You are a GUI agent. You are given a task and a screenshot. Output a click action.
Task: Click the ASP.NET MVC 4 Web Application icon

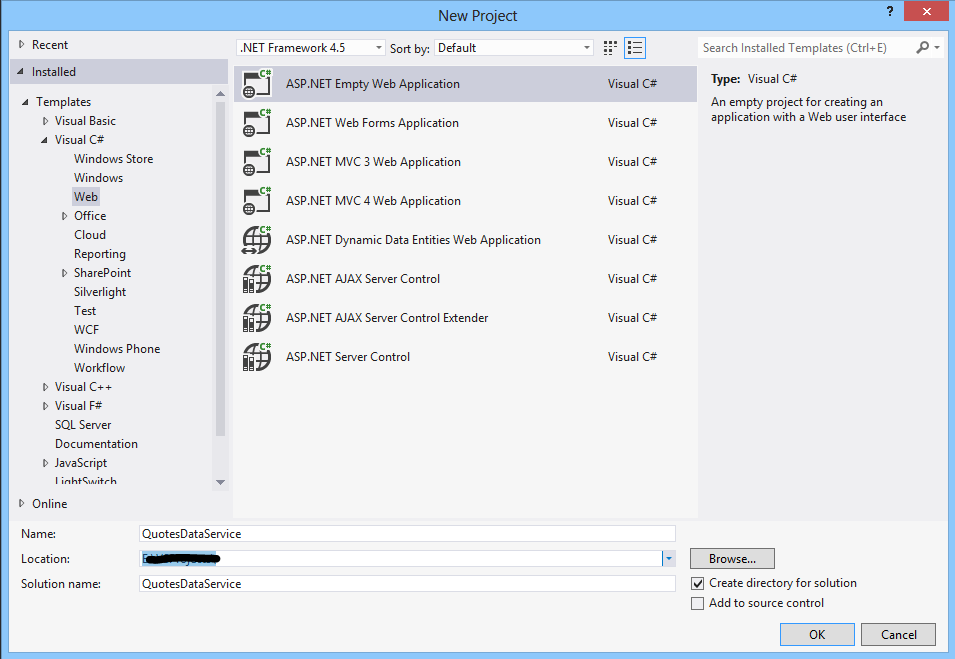click(256, 201)
